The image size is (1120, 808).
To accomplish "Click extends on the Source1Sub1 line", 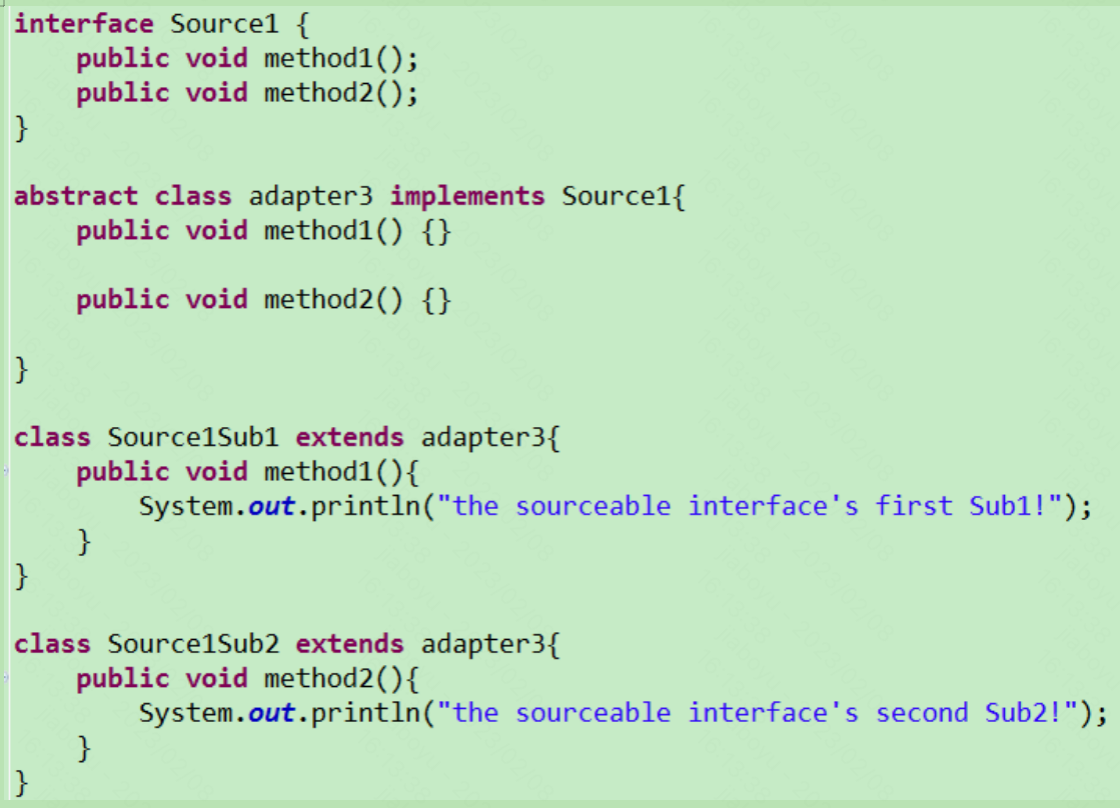I will coord(350,437).
